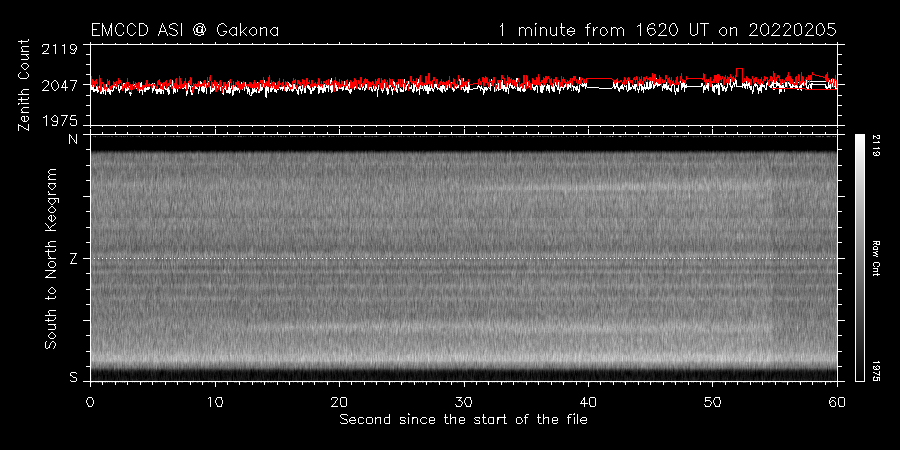900x450 pixels.
Task: Click the 60 second tick label
Action: point(837,401)
